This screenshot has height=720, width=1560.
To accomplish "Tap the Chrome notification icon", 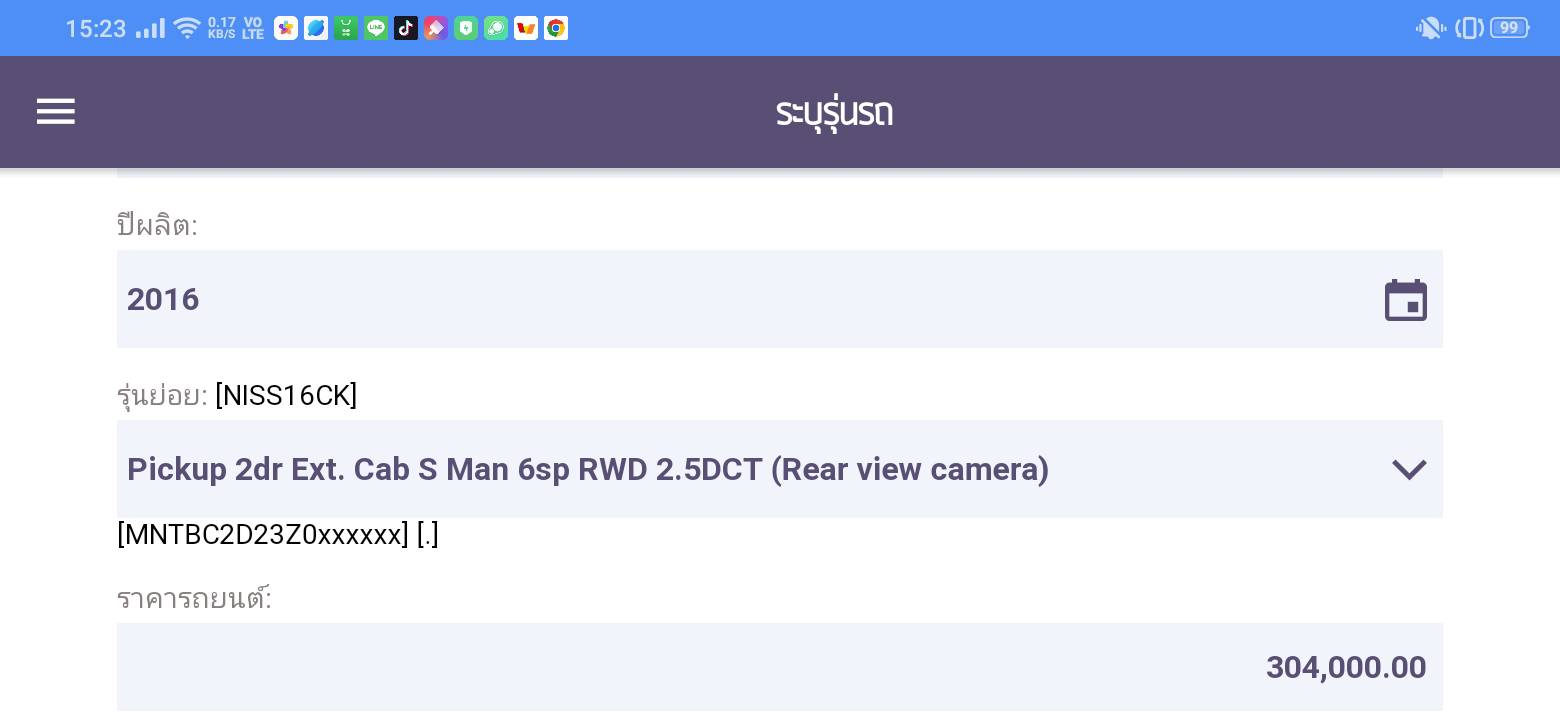I will (556, 28).
